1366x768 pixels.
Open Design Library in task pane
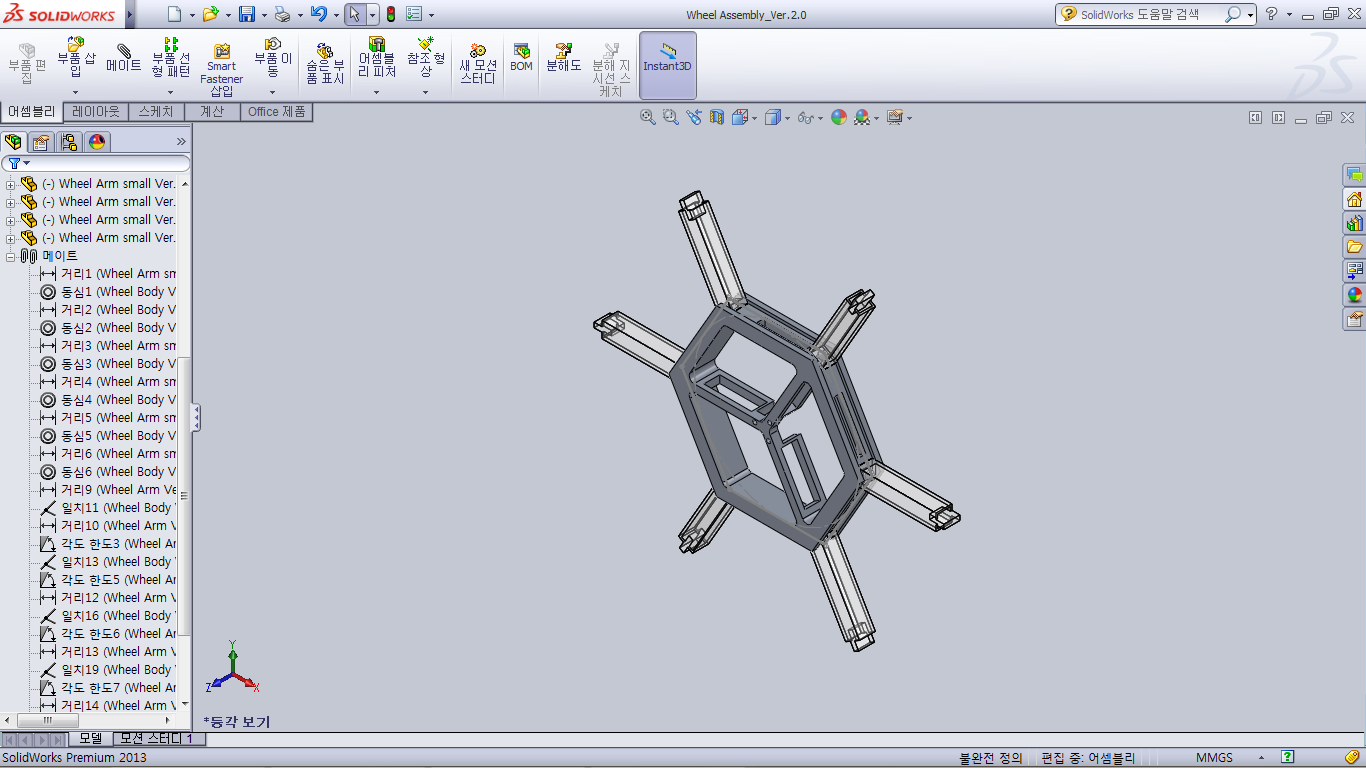(1354, 223)
